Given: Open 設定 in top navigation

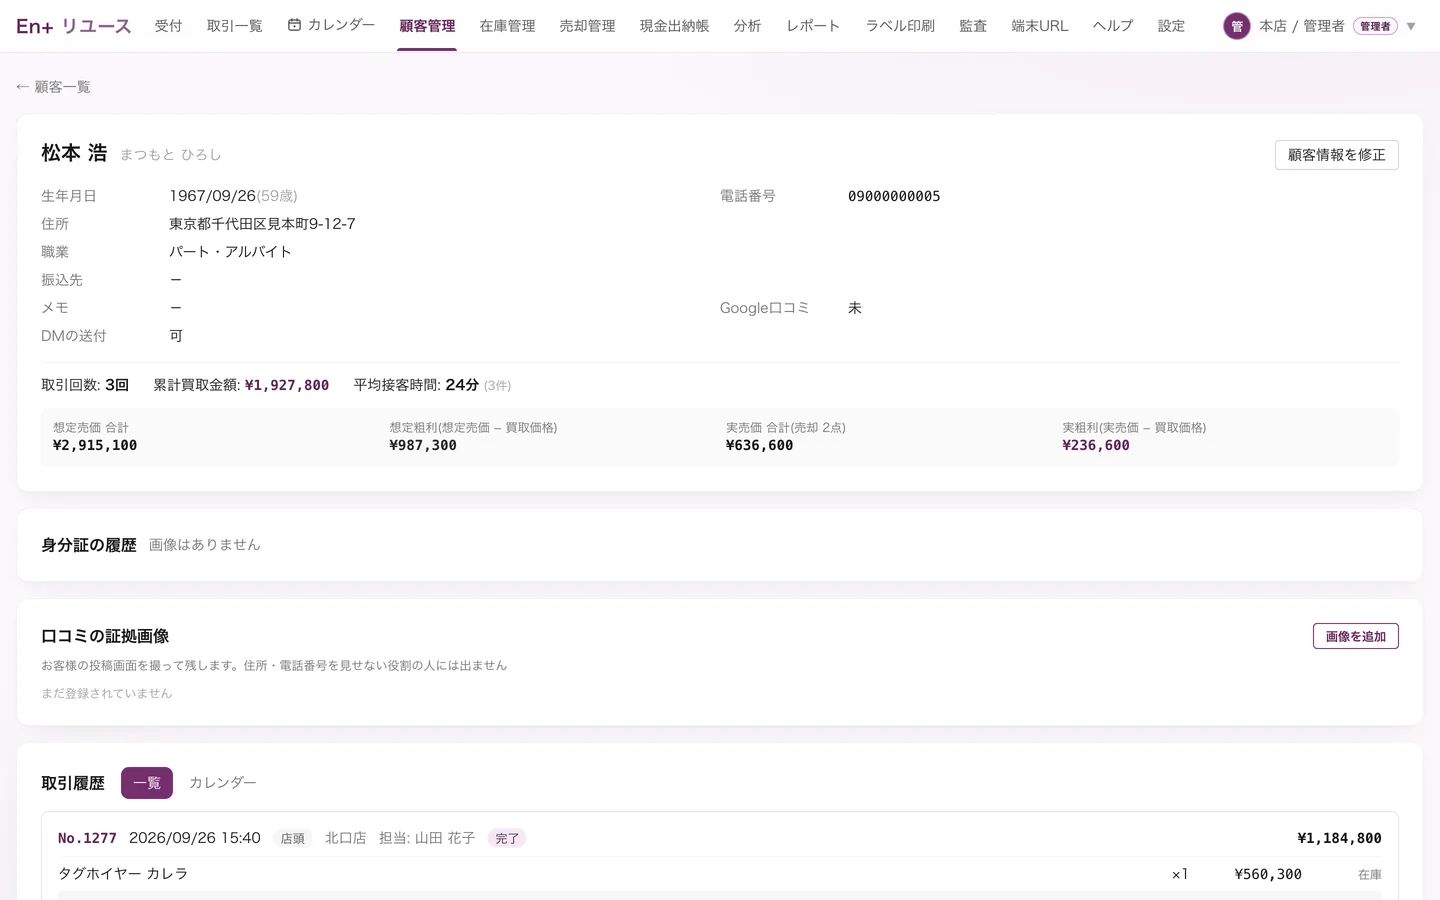Looking at the screenshot, I should click(1171, 26).
